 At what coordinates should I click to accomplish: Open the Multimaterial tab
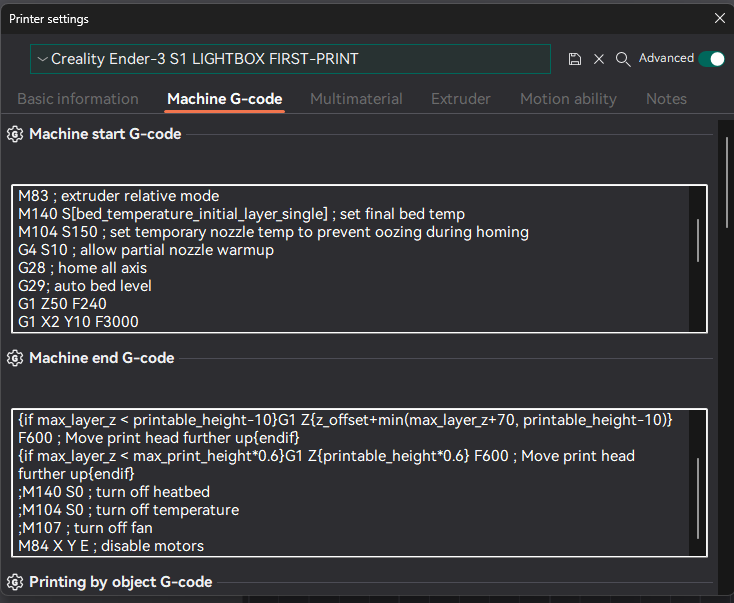click(x=356, y=99)
